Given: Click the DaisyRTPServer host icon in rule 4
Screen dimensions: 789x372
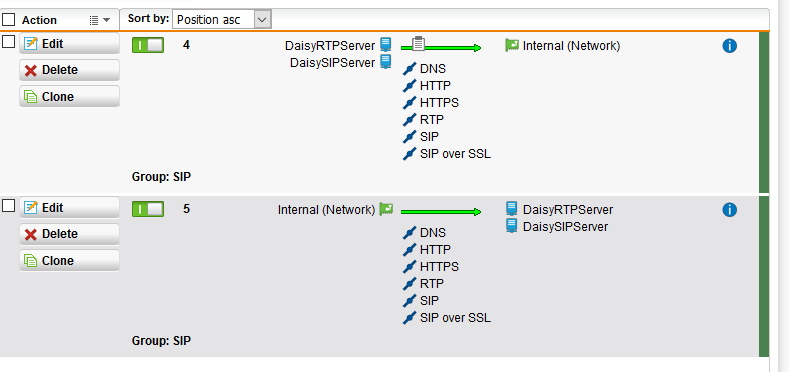Looking at the screenshot, I should 385,45.
